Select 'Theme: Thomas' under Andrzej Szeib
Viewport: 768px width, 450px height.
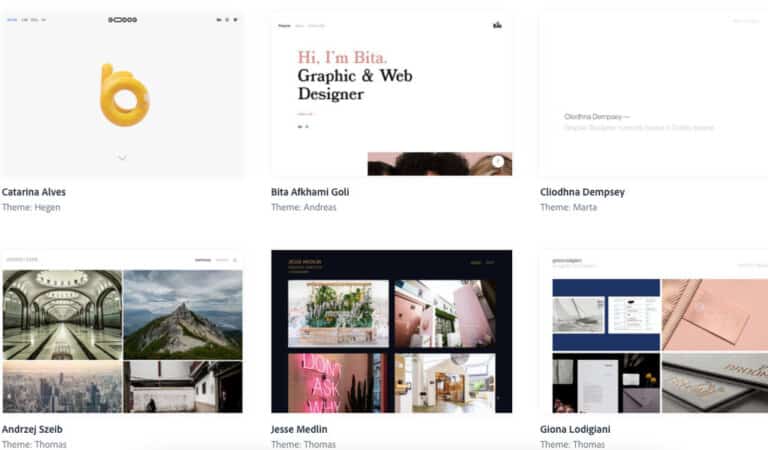click(34, 444)
